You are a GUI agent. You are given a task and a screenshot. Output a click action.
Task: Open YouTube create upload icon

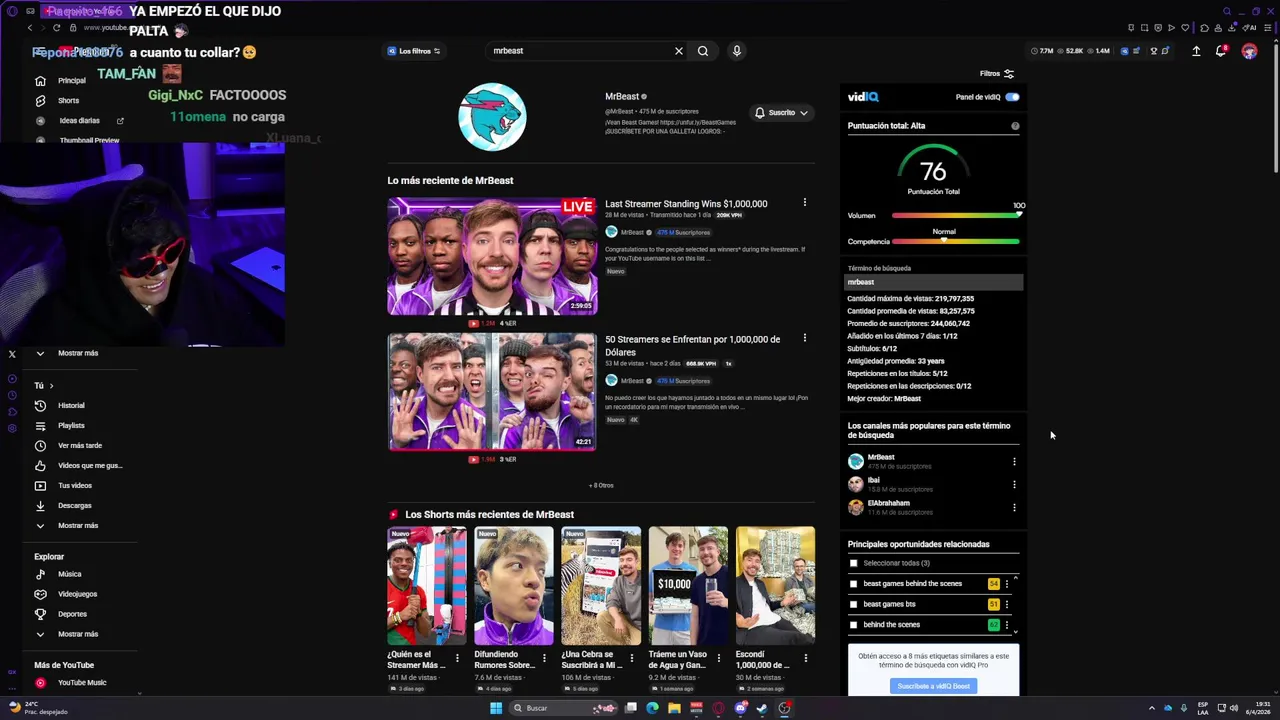pos(1196,51)
